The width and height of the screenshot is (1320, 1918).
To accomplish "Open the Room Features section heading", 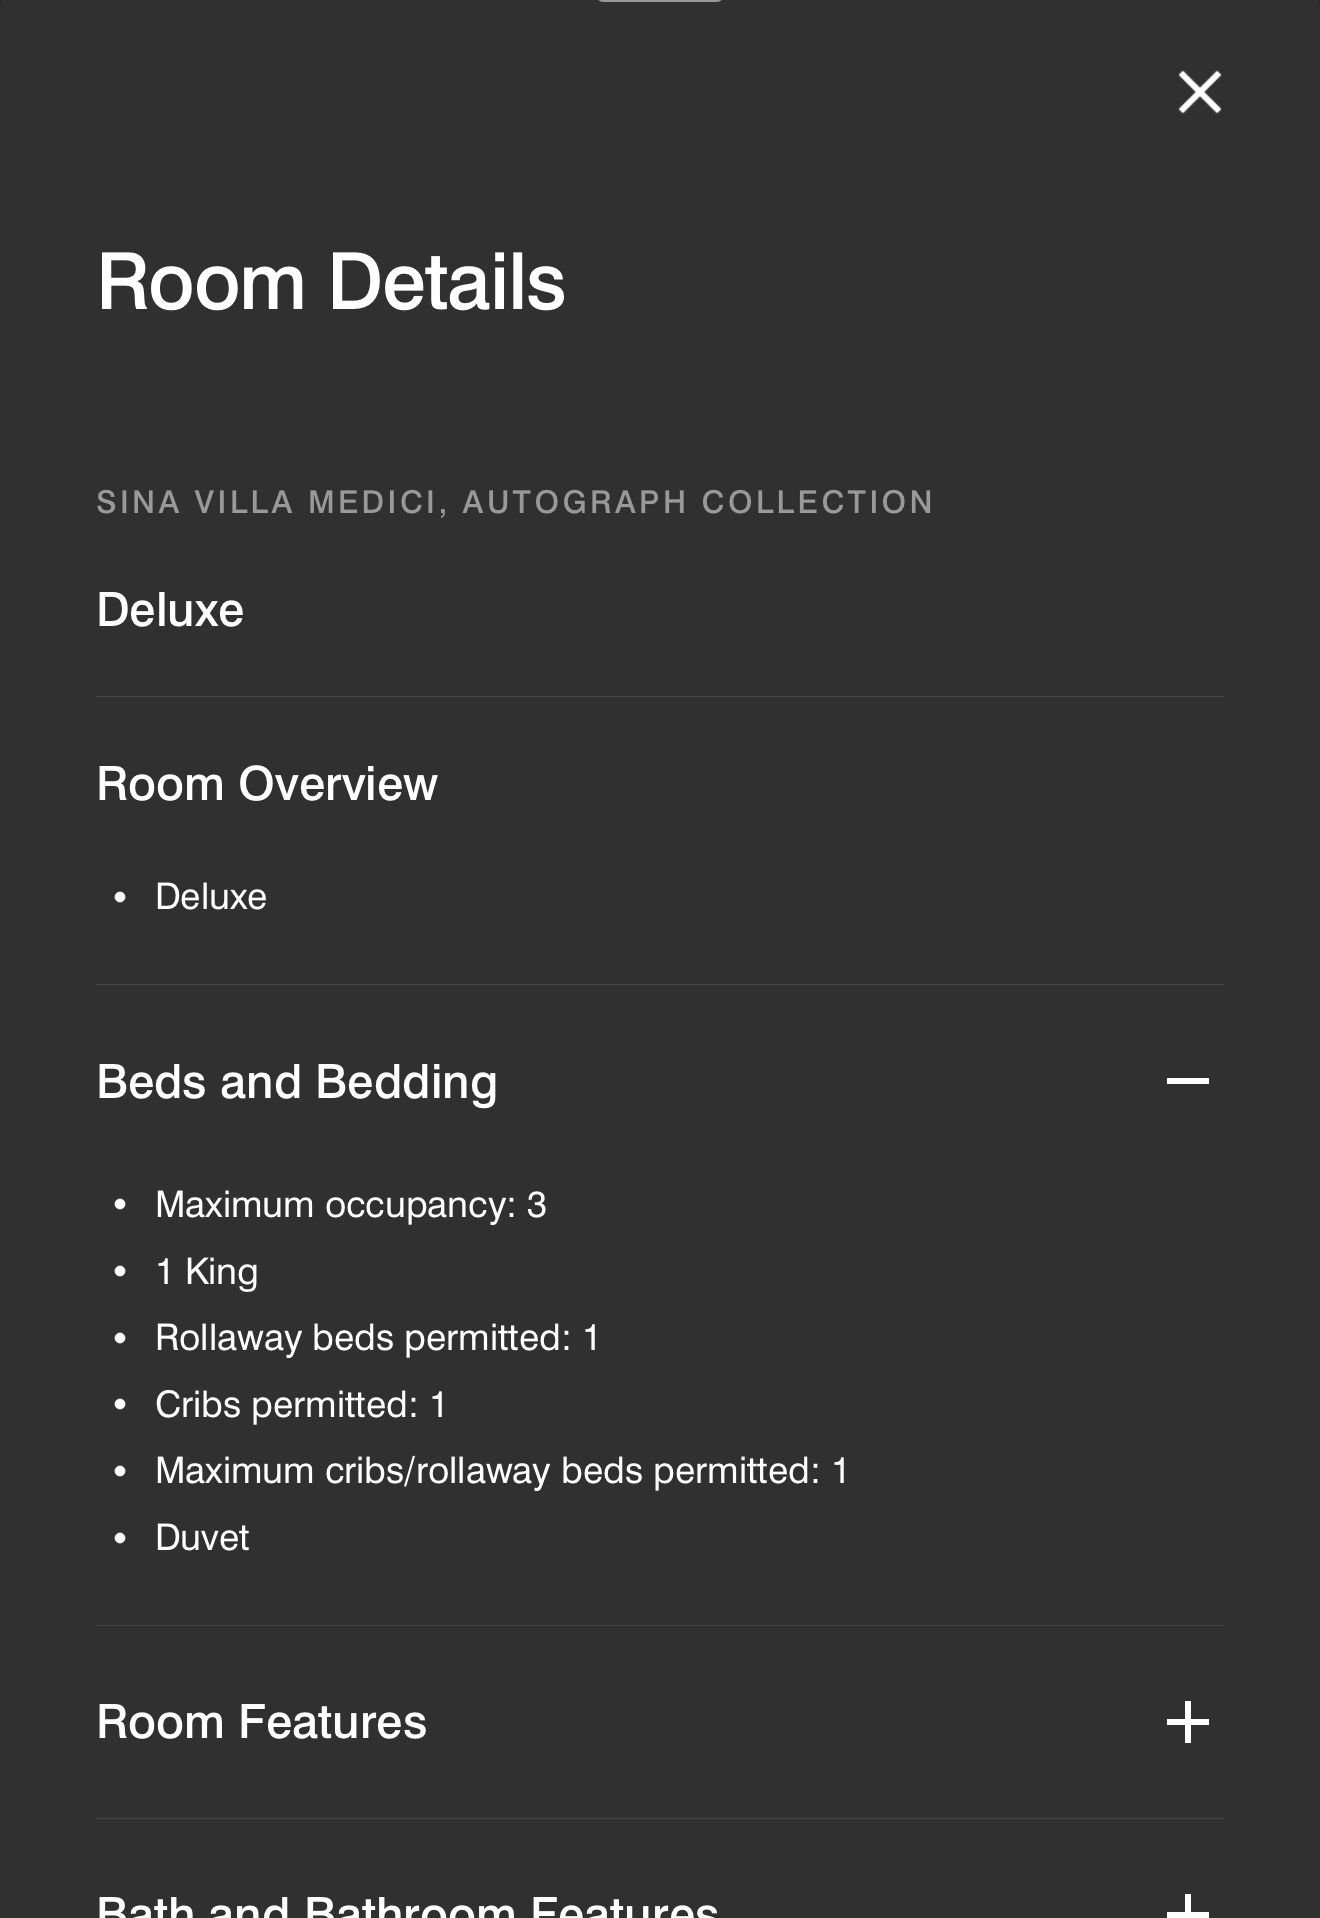I will coord(262,1722).
